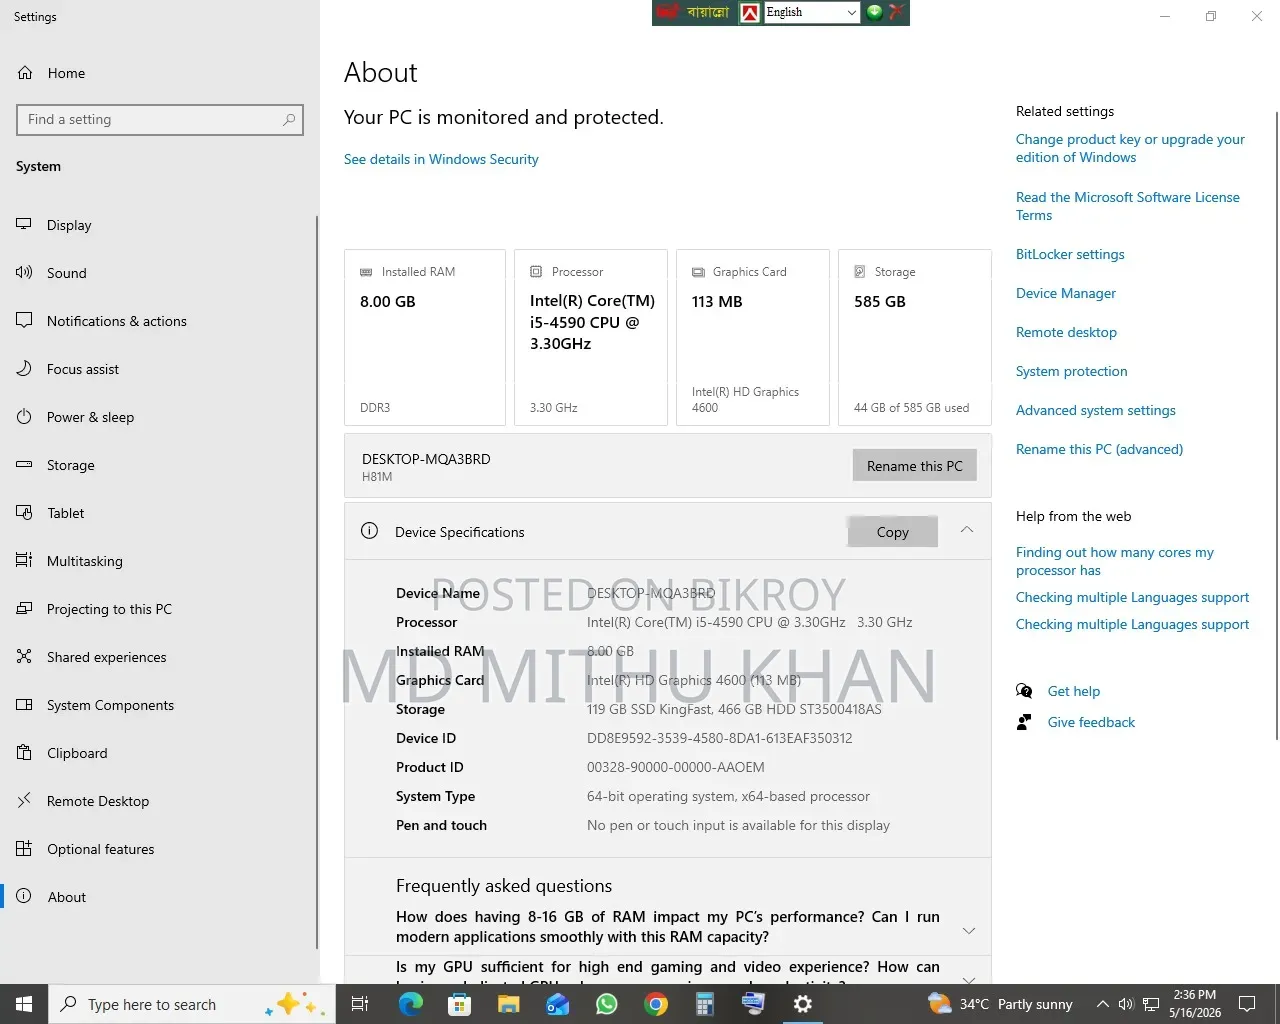Click the Graphics Card 113 MB card
Image resolution: width=1280 pixels, height=1024 pixels.
(753, 338)
